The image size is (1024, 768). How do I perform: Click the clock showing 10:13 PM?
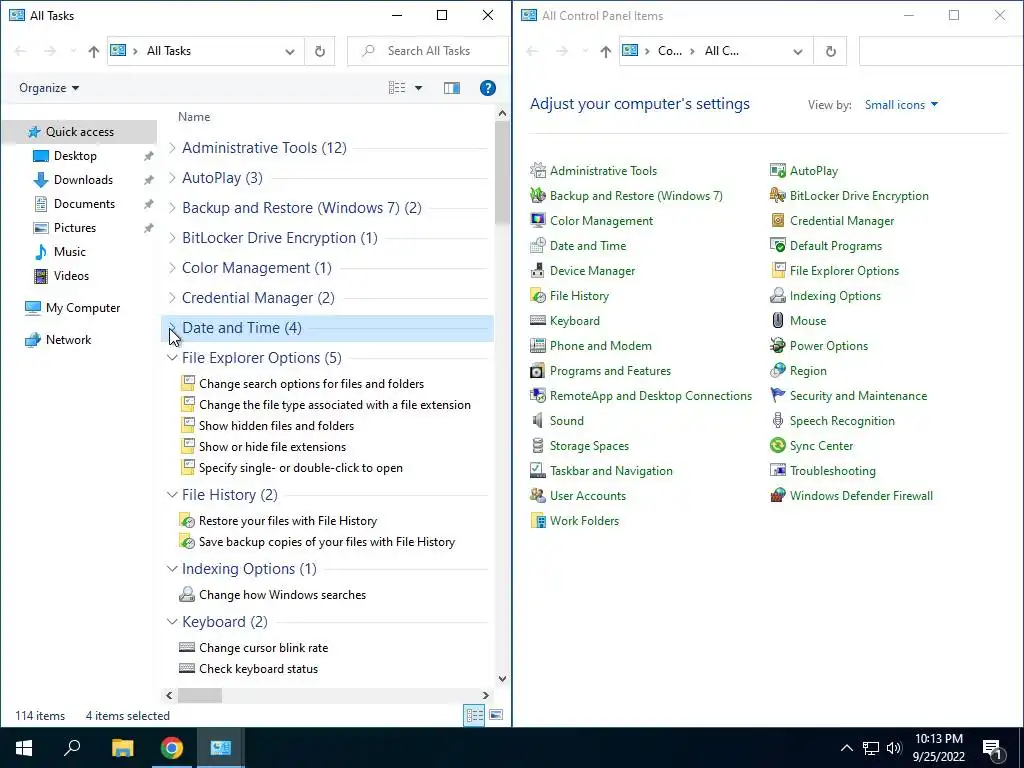[x=938, y=739]
